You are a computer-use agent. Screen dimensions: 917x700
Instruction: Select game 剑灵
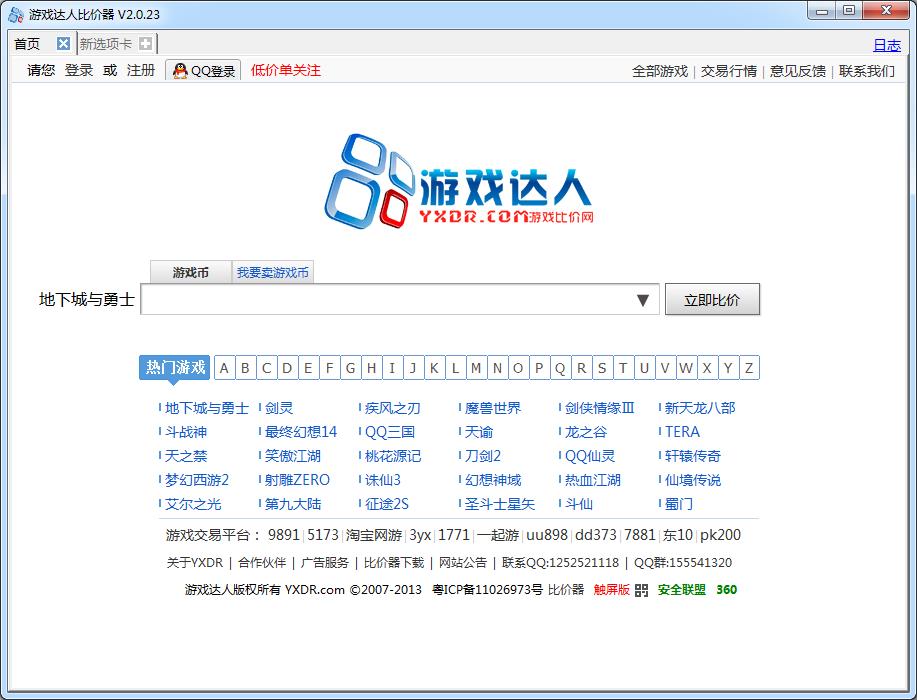tap(279, 408)
